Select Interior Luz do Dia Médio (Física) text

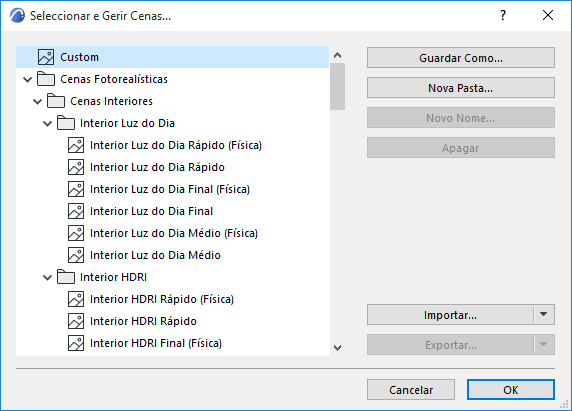click(x=174, y=233)
